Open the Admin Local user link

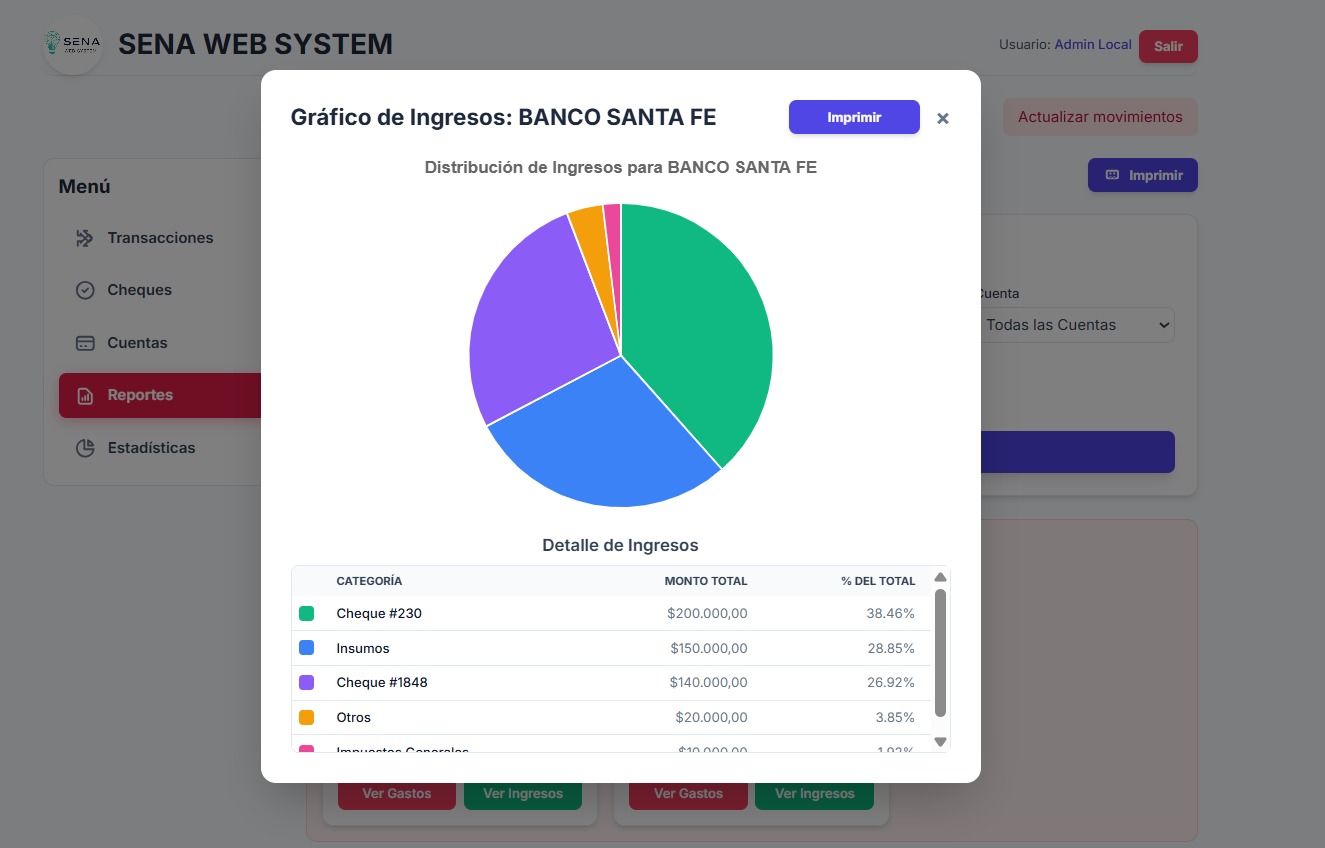(x=1093, y=44)
